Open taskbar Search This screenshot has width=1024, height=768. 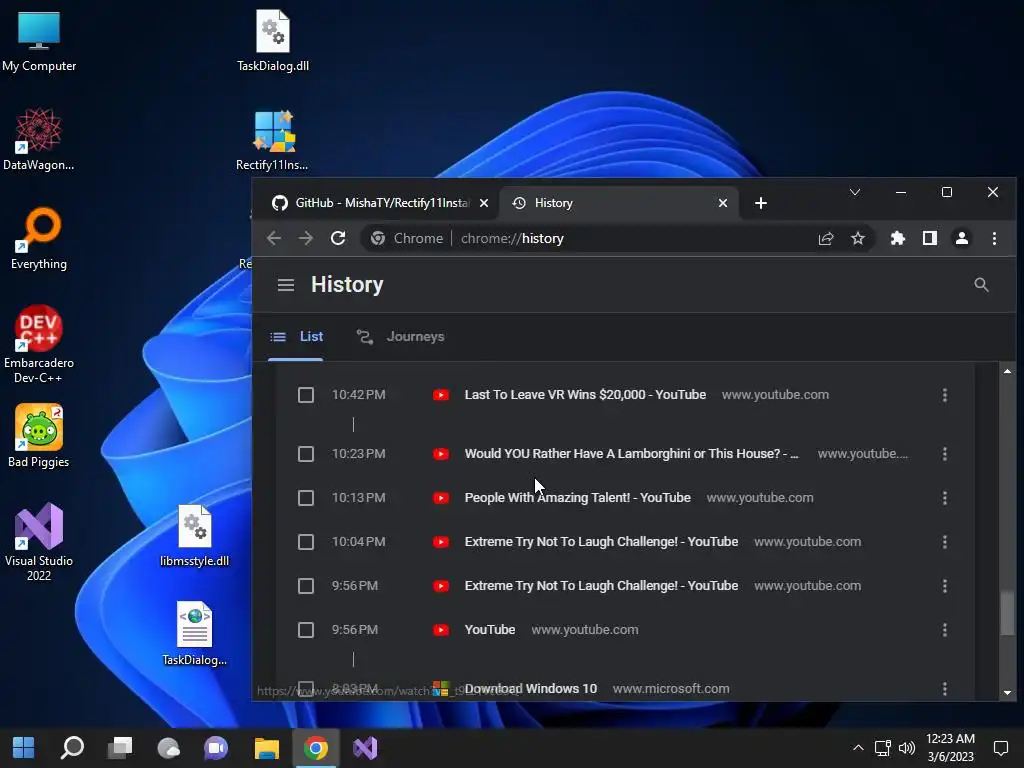(x=72, y=748)
